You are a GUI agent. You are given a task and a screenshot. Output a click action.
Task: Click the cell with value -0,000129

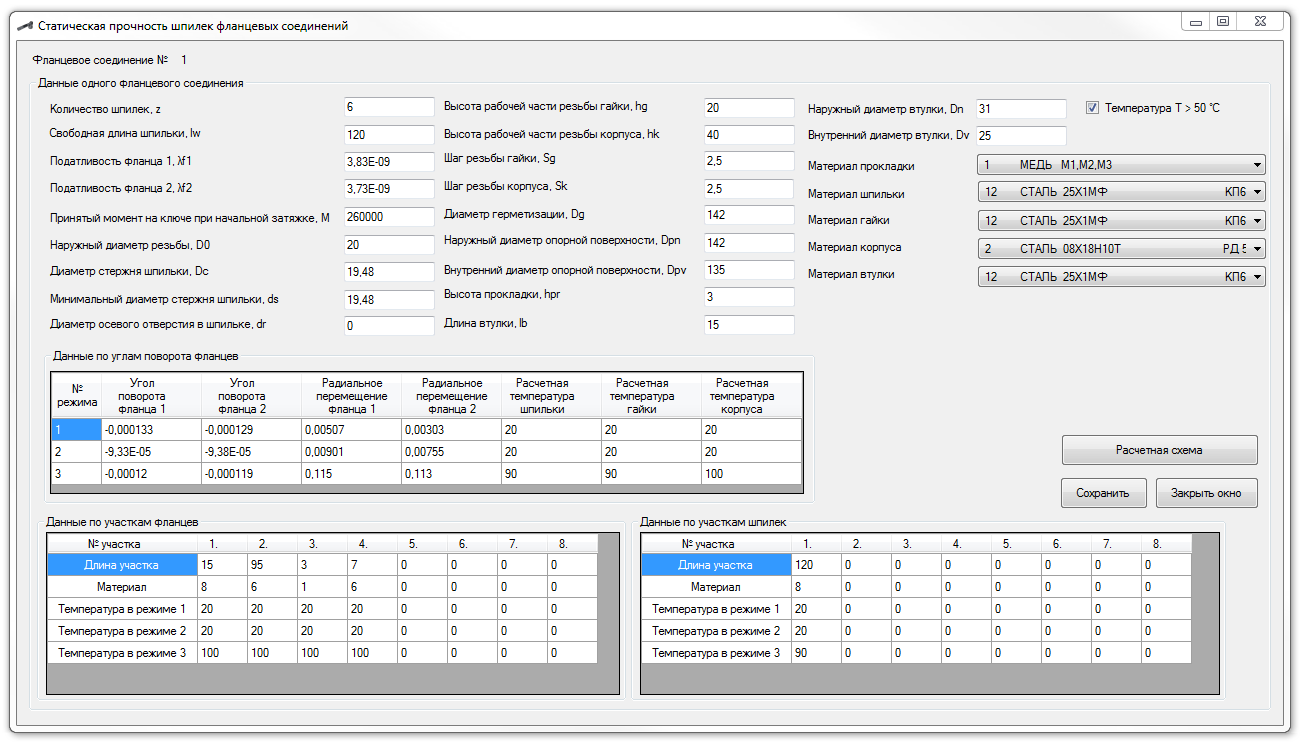pyautogui.click(x=251, y=430)
